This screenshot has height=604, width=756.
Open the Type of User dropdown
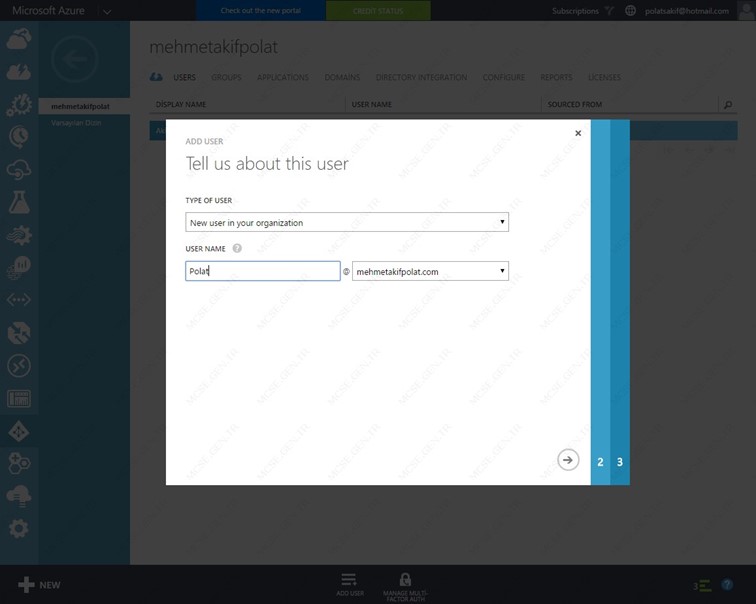347,222
